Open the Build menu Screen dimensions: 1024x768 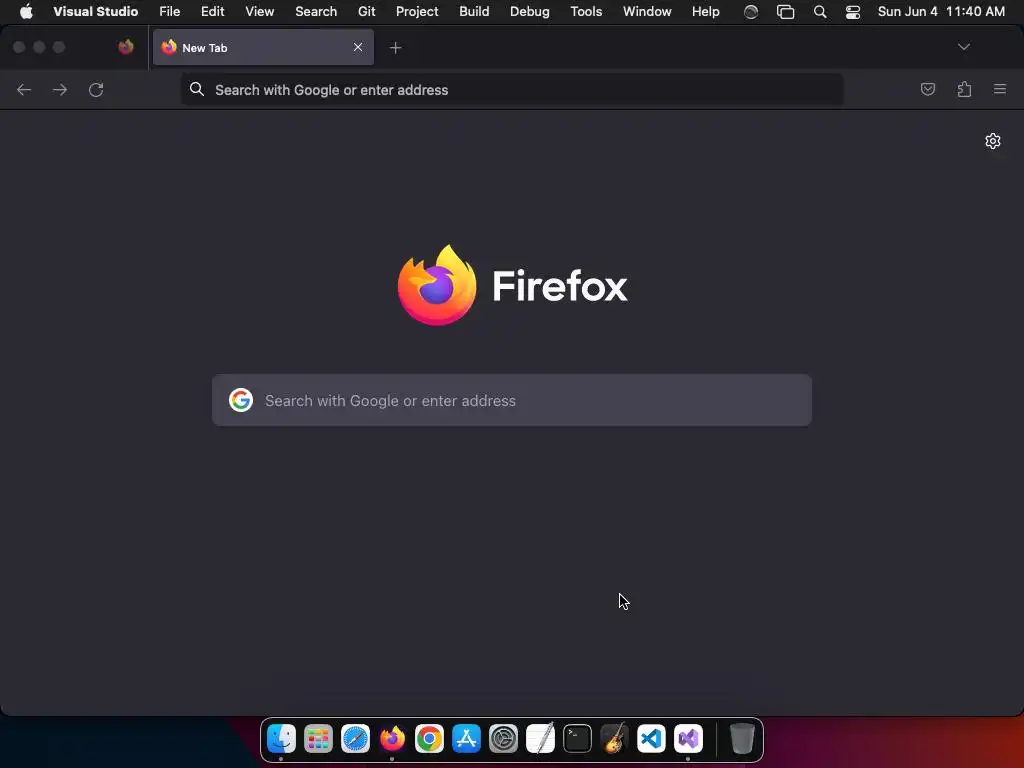(x=474, y=12)
